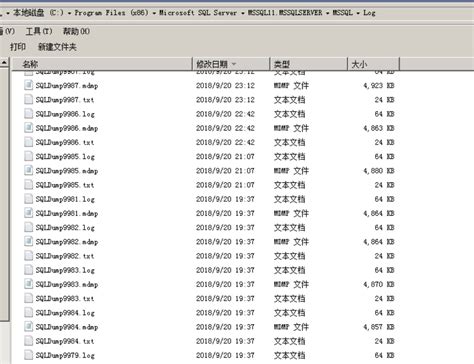Click the date 2018/9/20 22:42 of SQLDump9986.log
Viewport: 474px width, 364px height.
225,114
